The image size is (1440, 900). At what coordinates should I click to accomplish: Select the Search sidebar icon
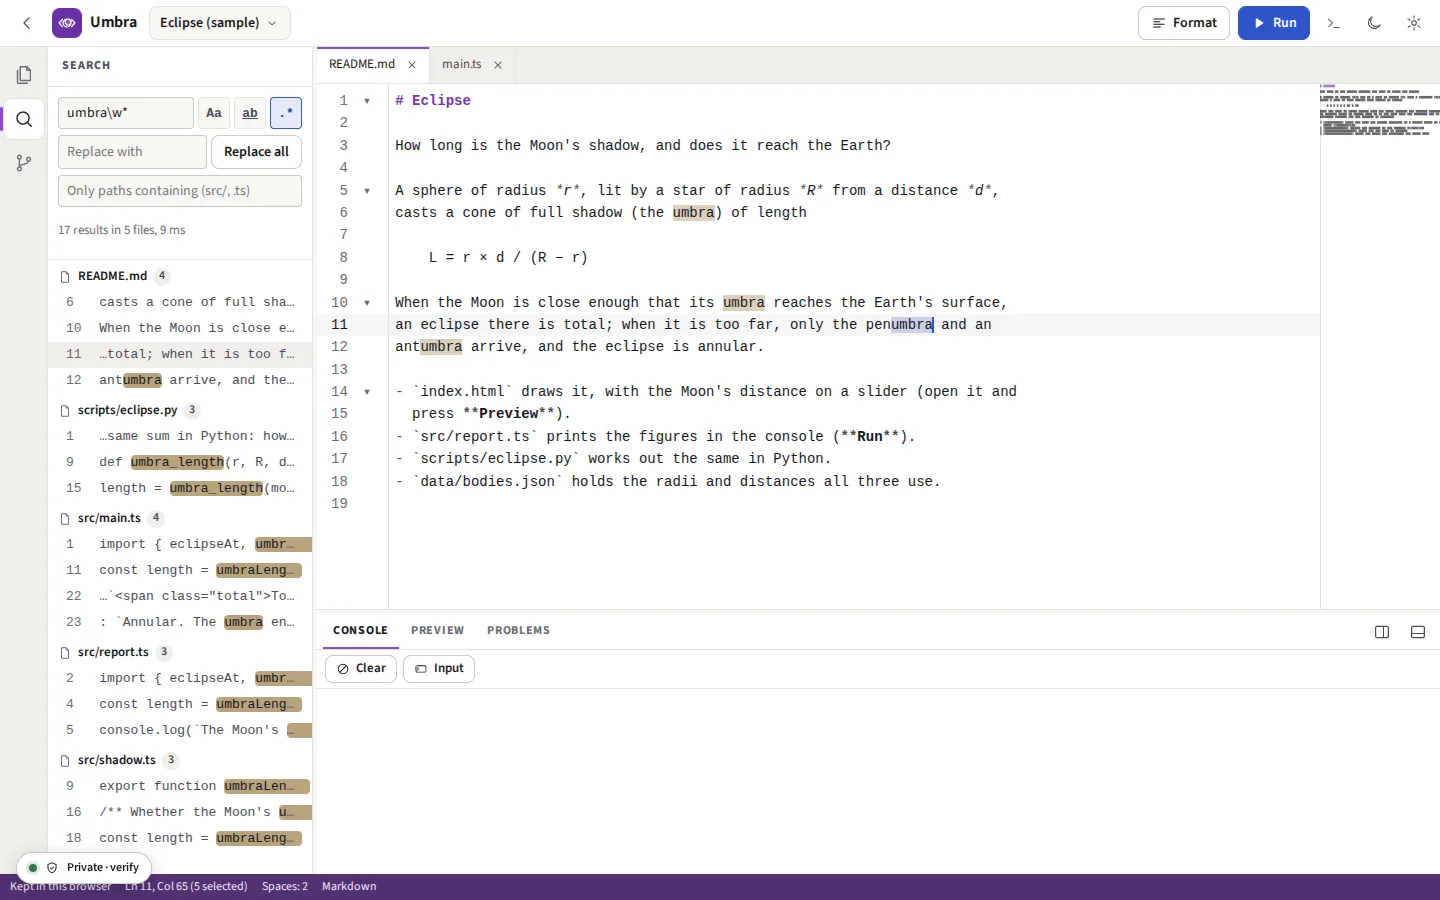tap(24, 120)
